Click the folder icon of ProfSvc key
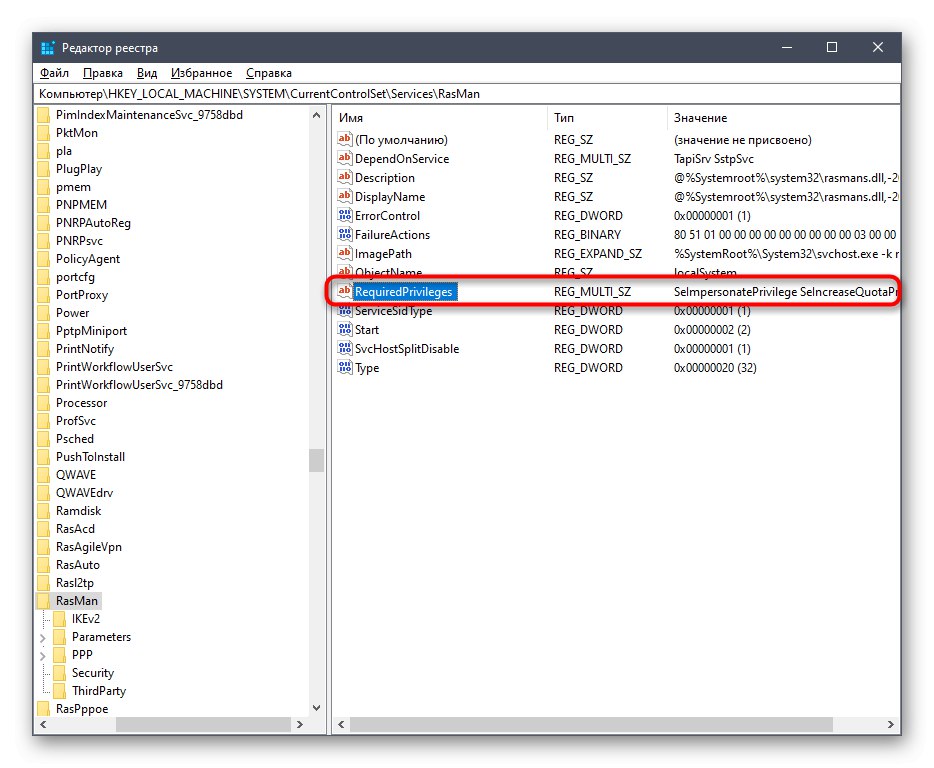This screenshot has width=934, height=768. (43, 421)
